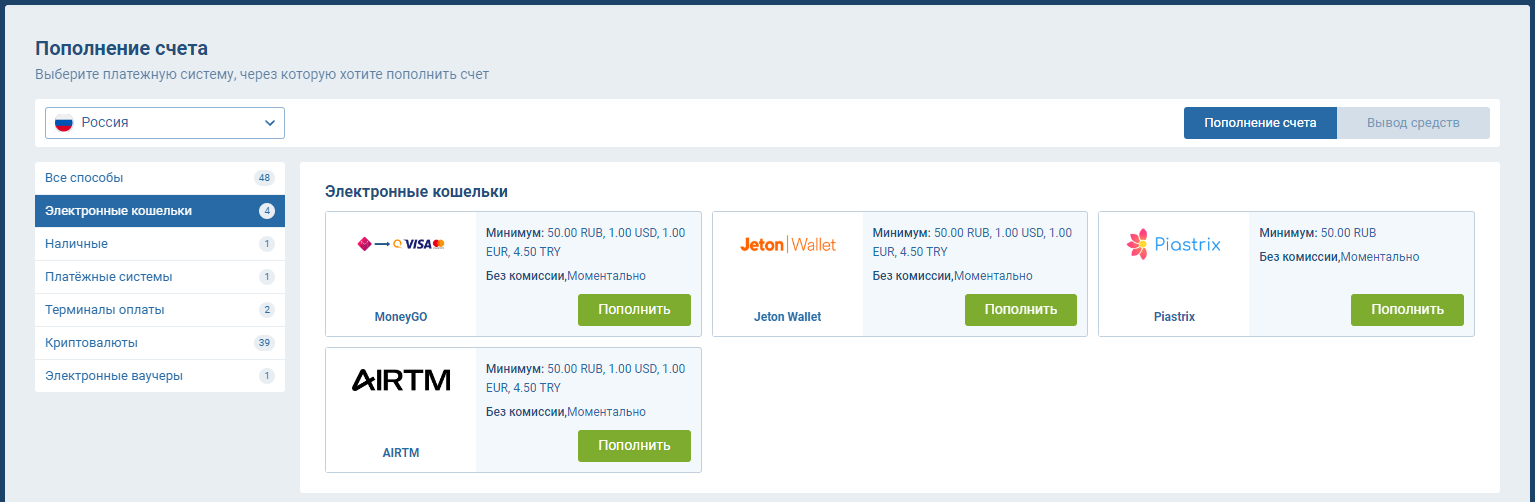Switch to Вывод средств tab
Screen dimensions: 1535x502
pyautogui.click(x=1413, y=123)
